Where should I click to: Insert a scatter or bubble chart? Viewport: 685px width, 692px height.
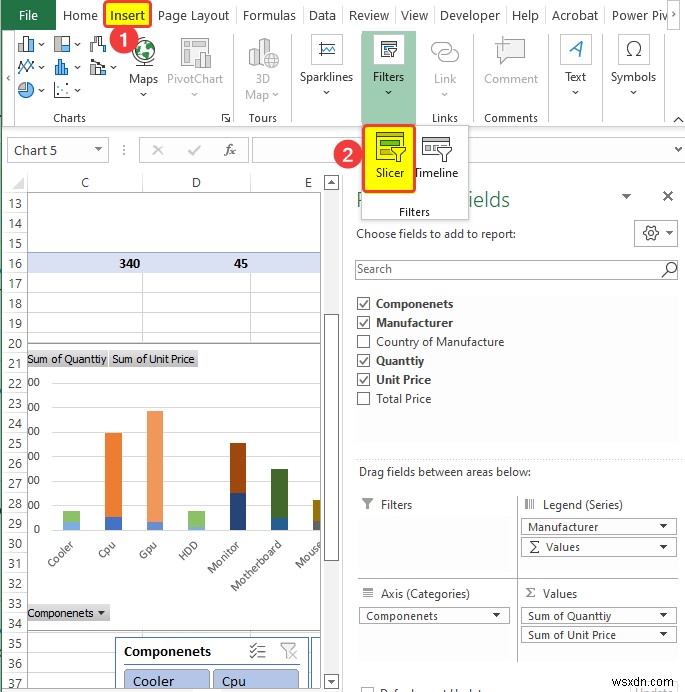pos(66,90)
